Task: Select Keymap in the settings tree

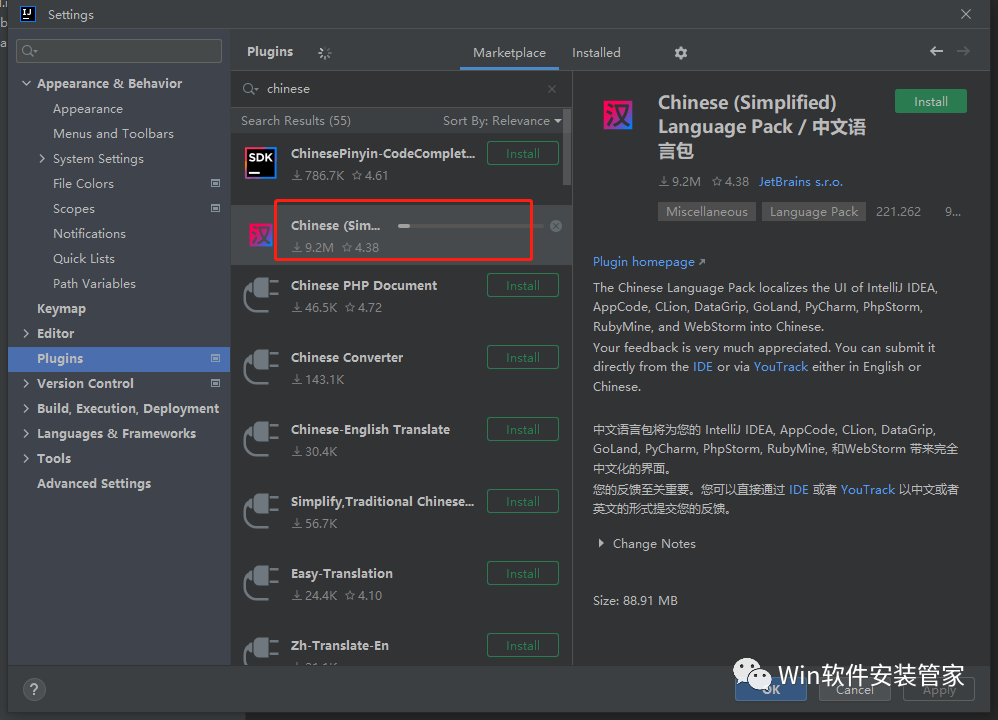Action: [x=61, y=309]
